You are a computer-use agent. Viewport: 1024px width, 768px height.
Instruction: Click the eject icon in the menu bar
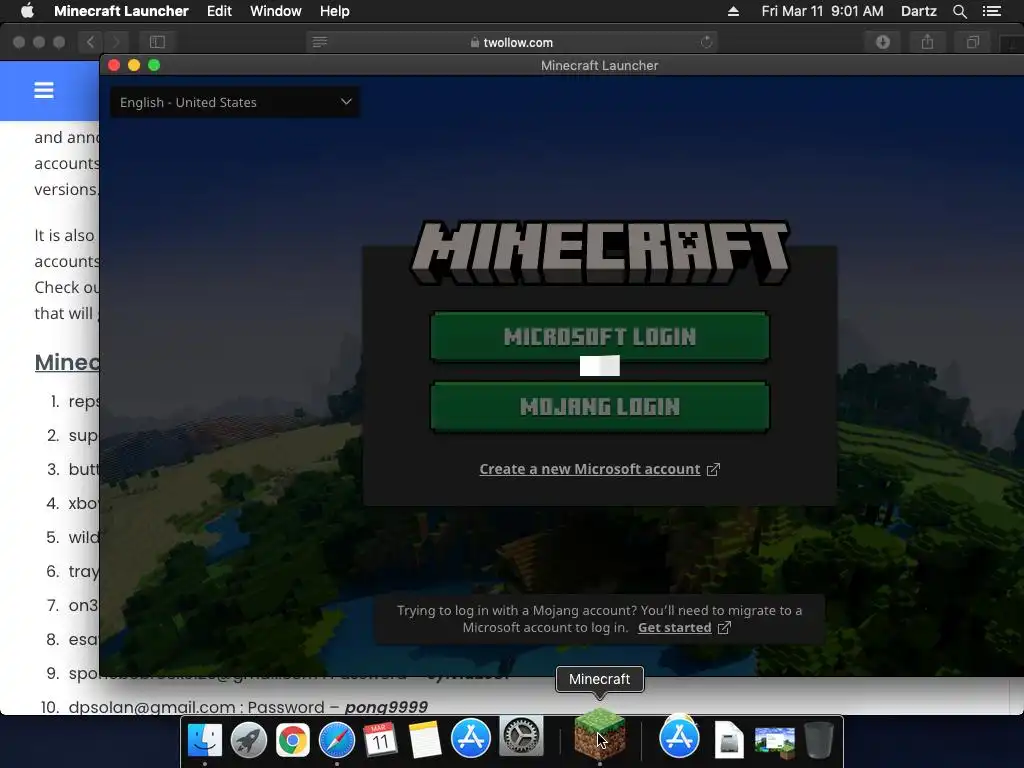tap(733, 11)
